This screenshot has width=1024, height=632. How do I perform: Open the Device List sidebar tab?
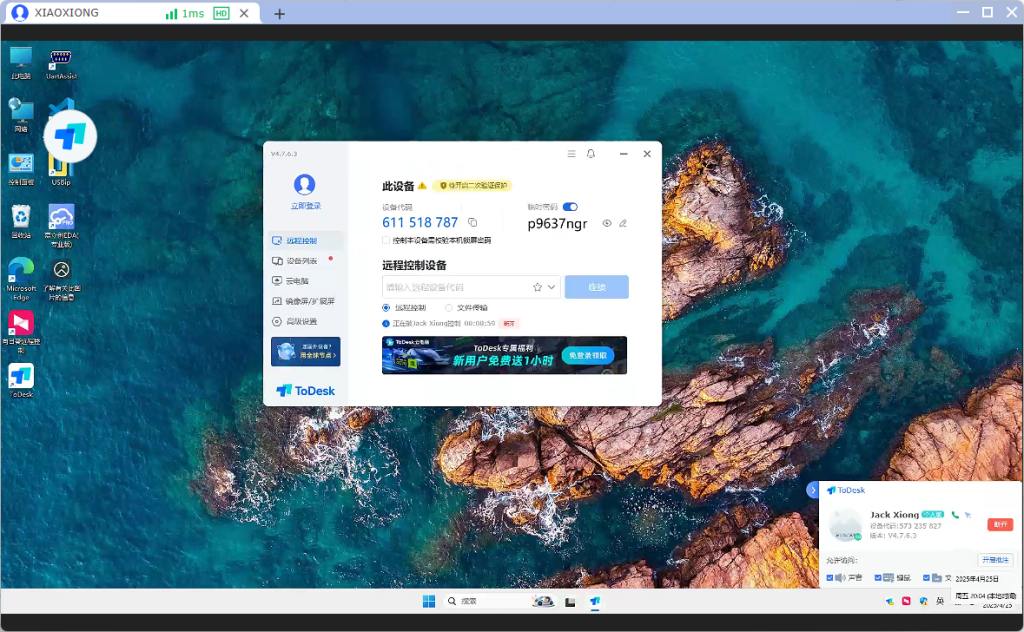click(306, 261)
